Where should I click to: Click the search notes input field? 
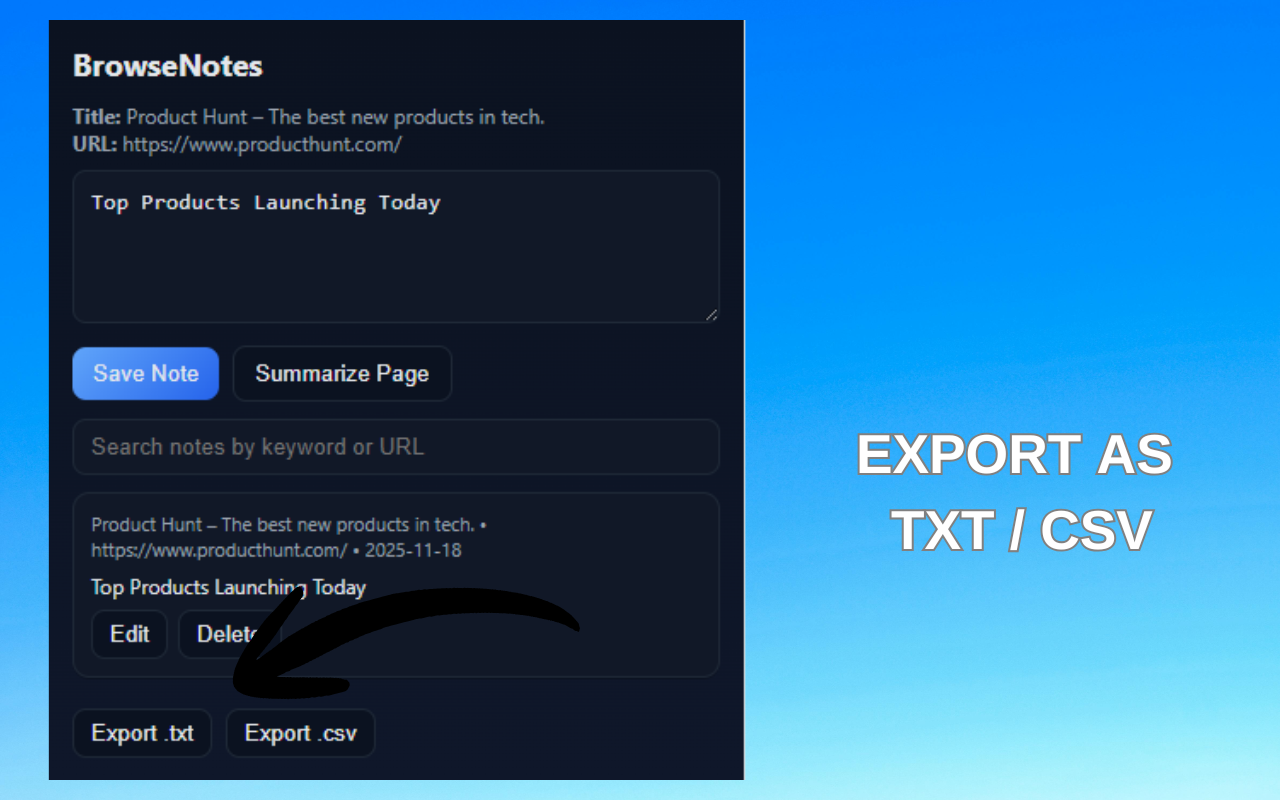coord(396,447)
